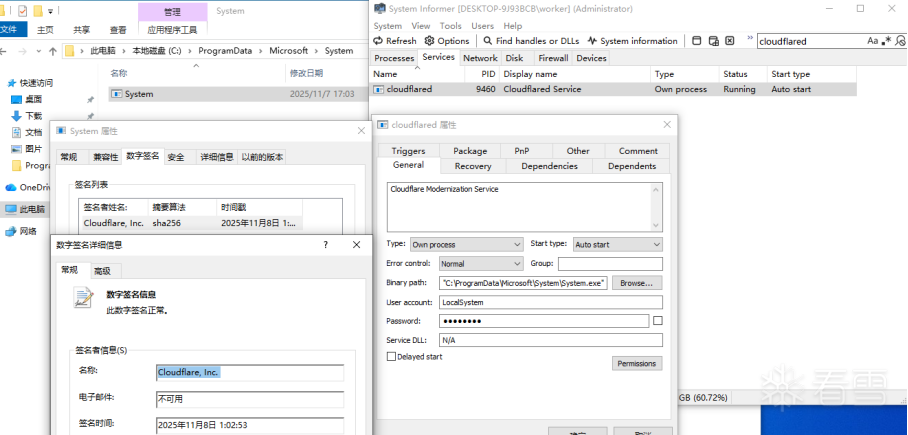Open the Users menu
The image size is (908, 435).
482,26
